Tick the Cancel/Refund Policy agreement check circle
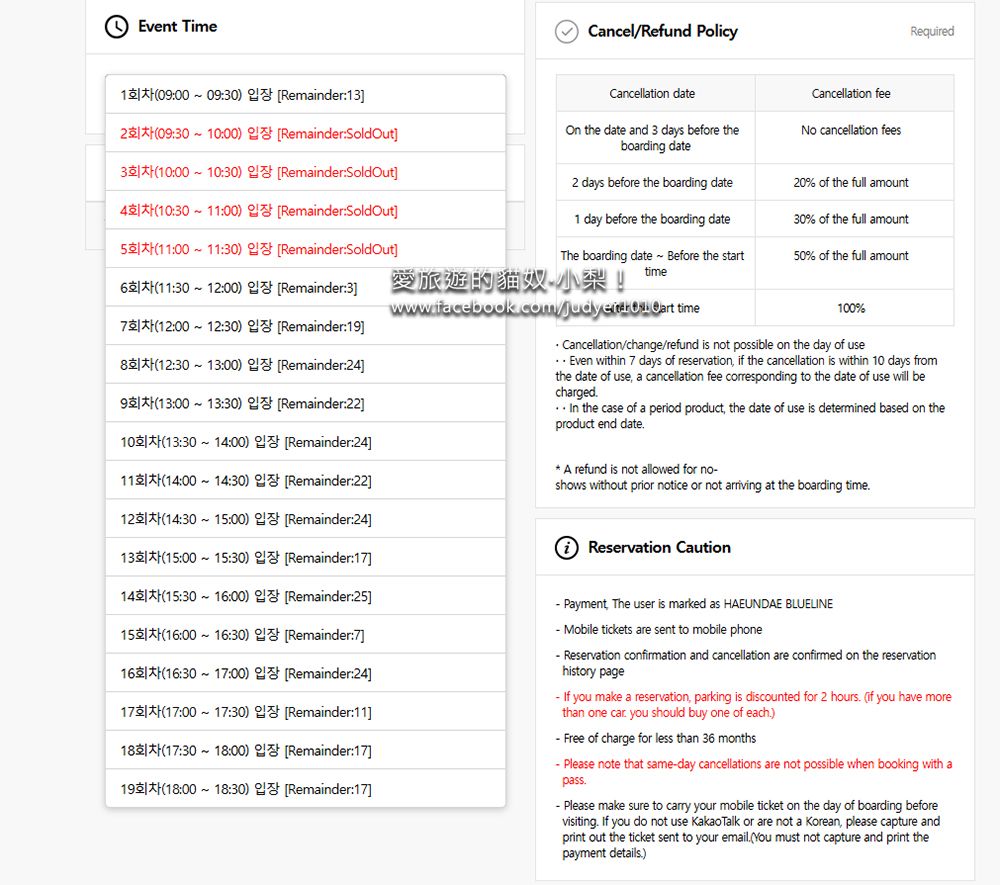Image resolution: width=1000 pixels, height=885 pixels. (x=567, y=32)
